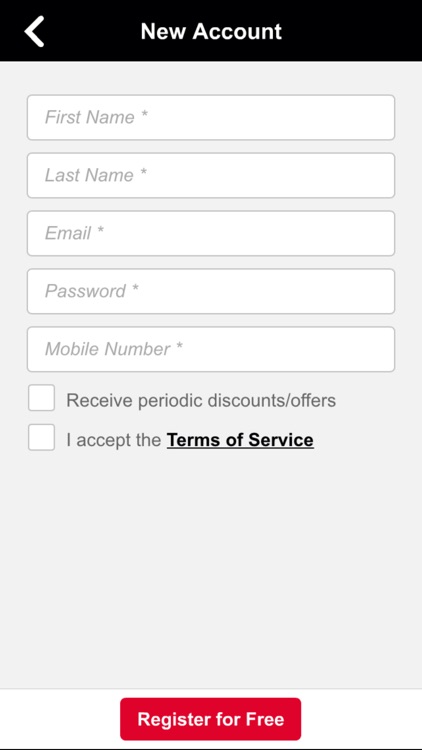Click the New Account header title

[x=211, y=32]
